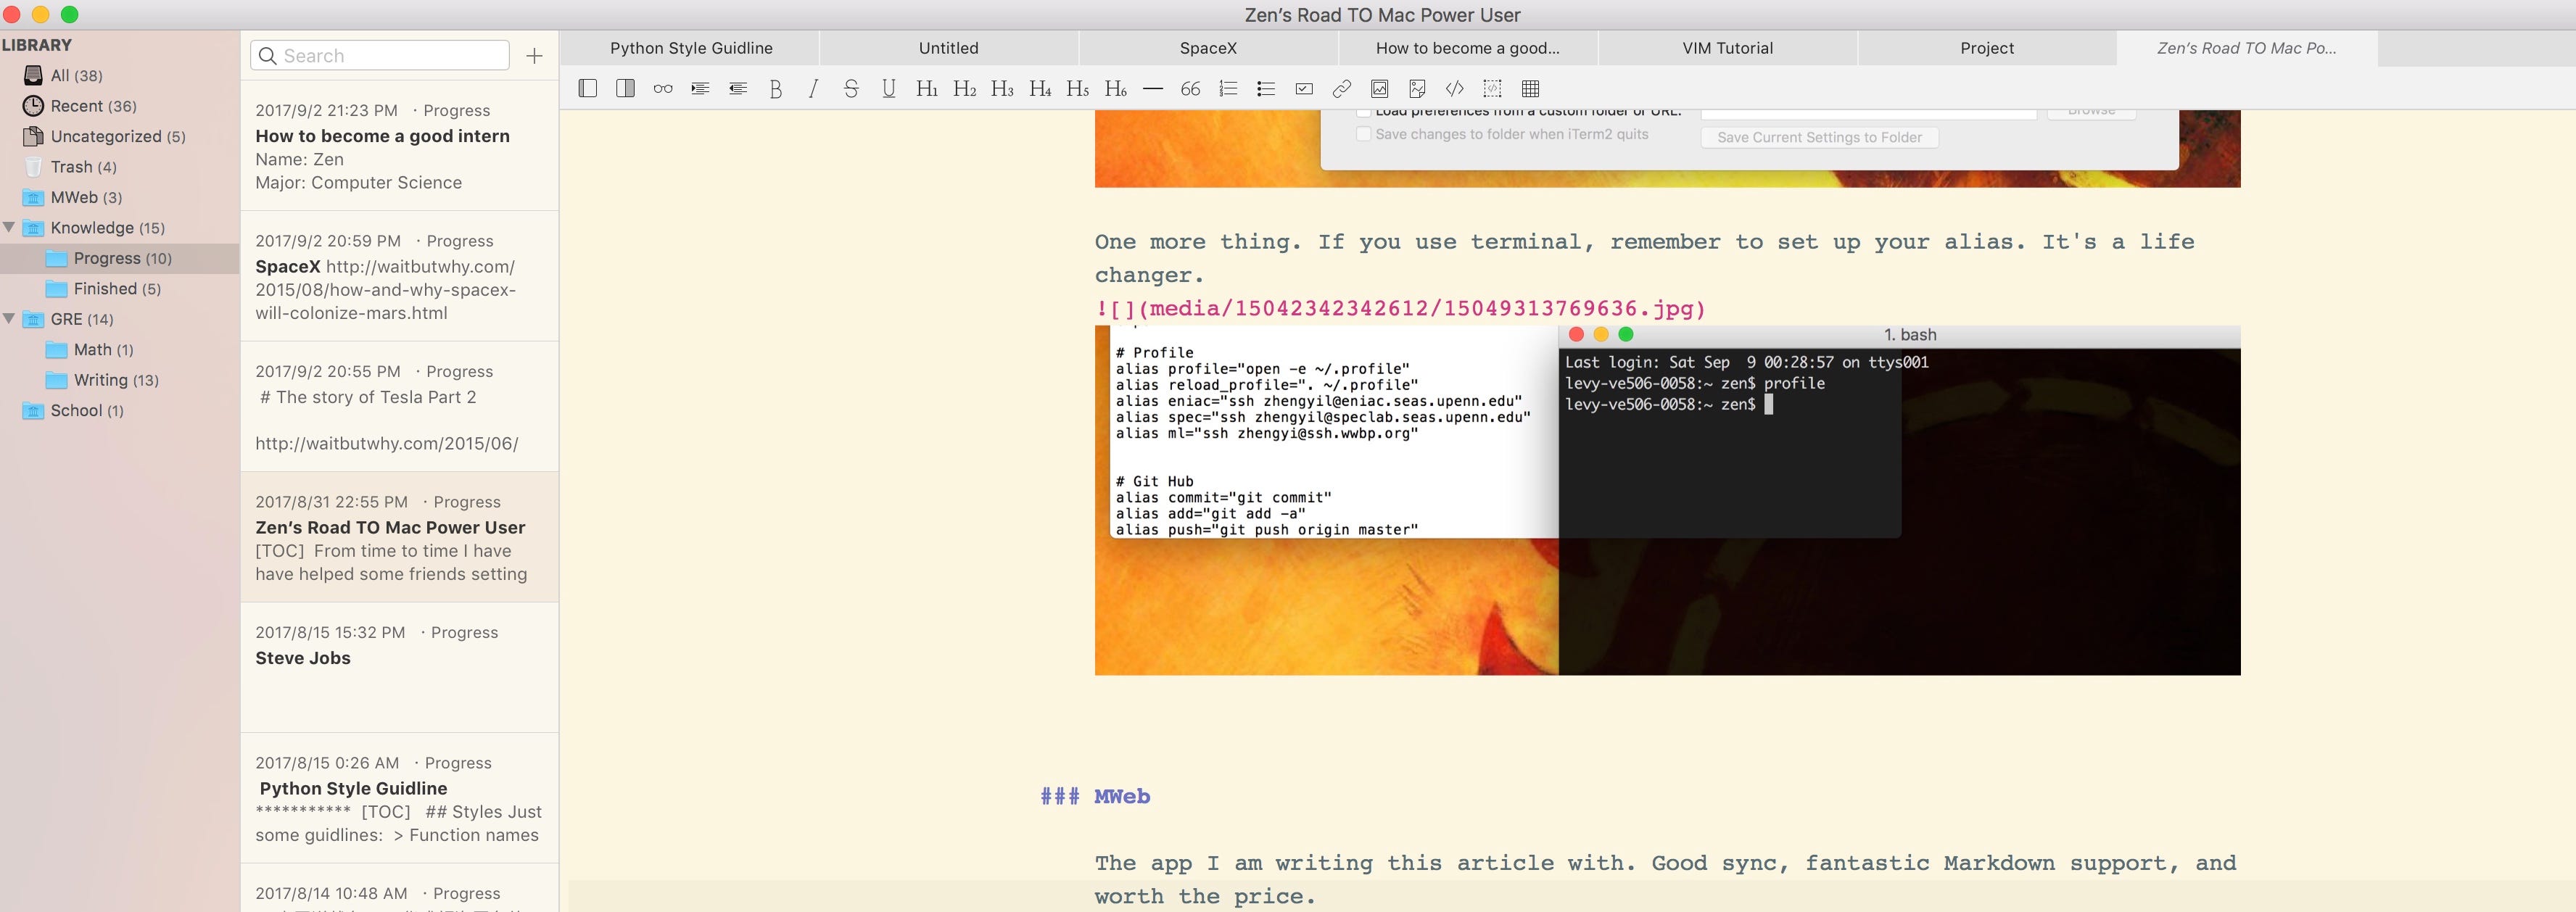This screenshot has height=912, width=2576.
Task: Switch to the Python Style Guidline tab
Action: coord(691,48)
